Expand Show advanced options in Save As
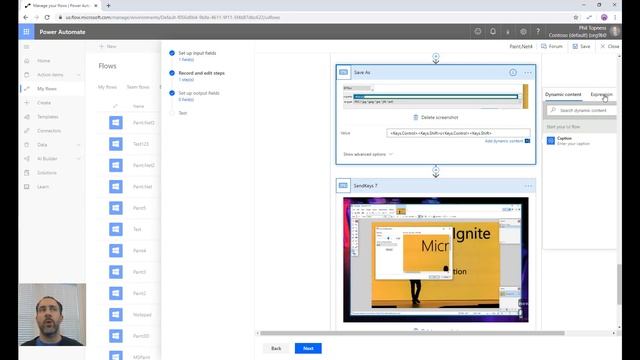 368,154
